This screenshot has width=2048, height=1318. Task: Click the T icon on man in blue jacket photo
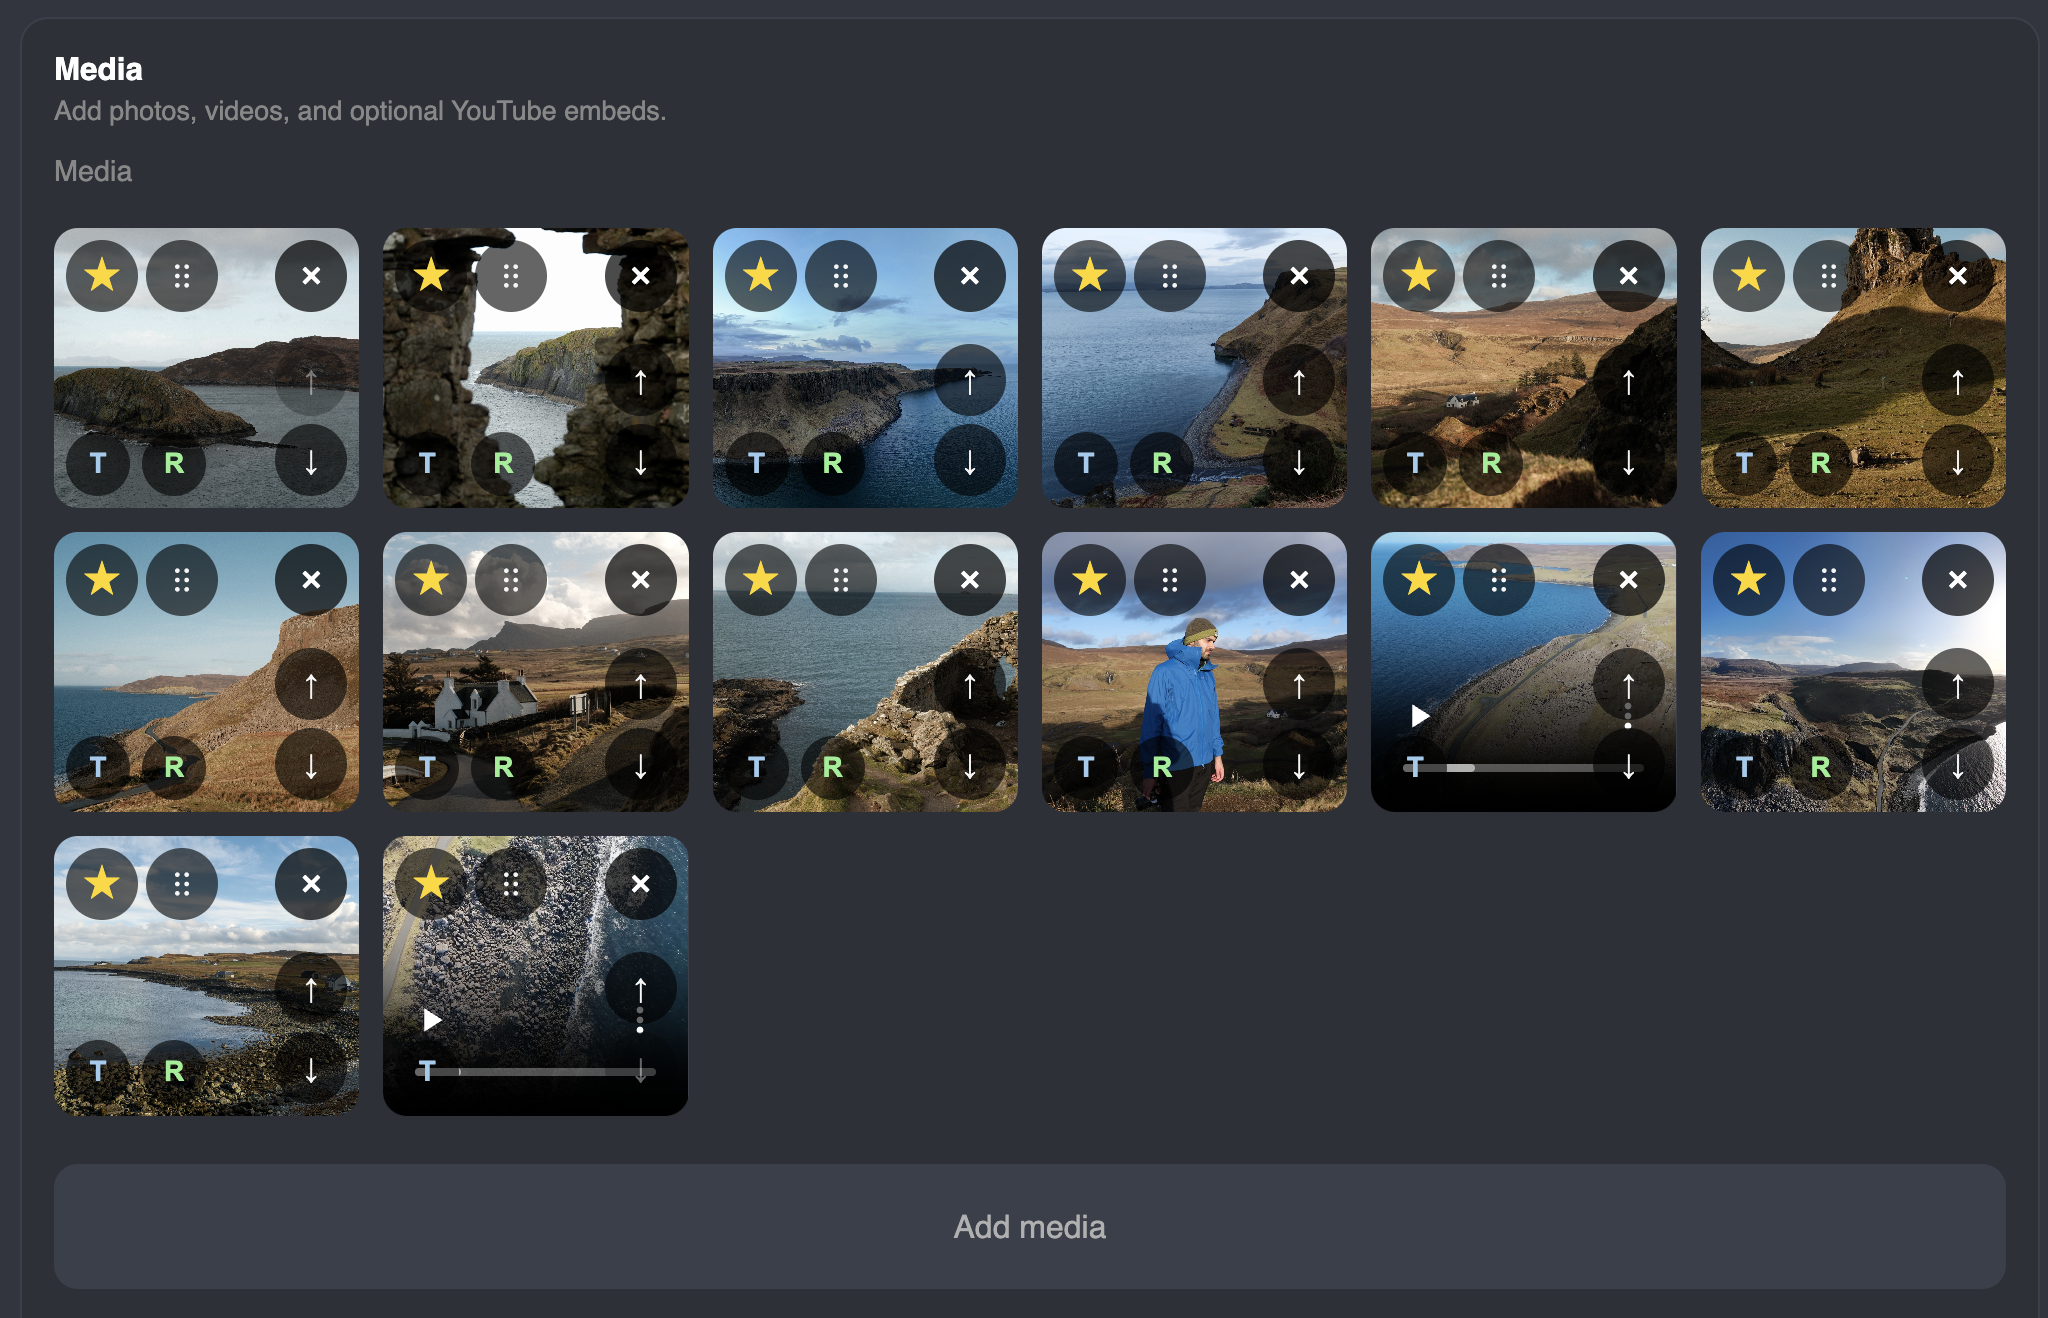pyautogui.click(x=1086, y=767)
